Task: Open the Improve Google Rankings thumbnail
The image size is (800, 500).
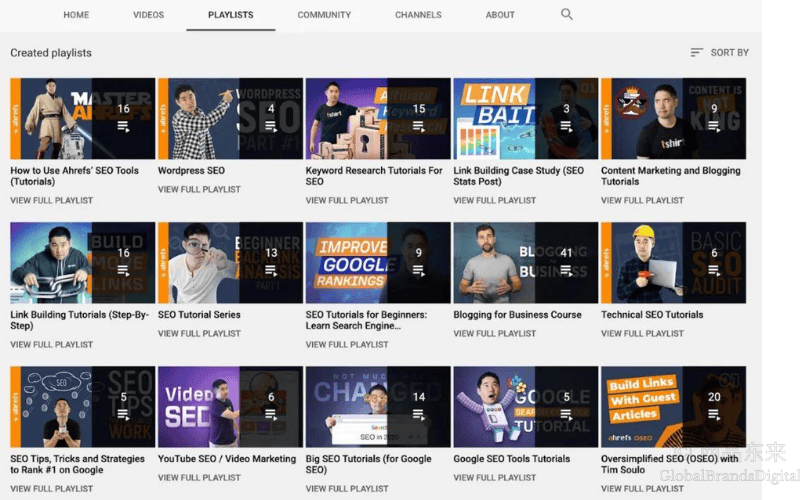Action: 378,263
